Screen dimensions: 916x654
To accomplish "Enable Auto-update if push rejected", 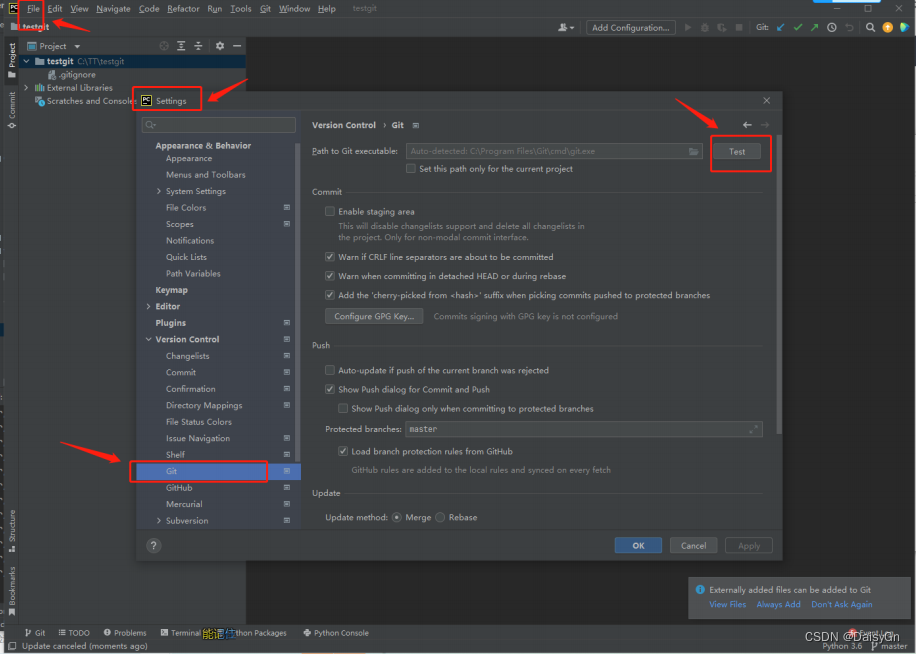I will (330, 370).
